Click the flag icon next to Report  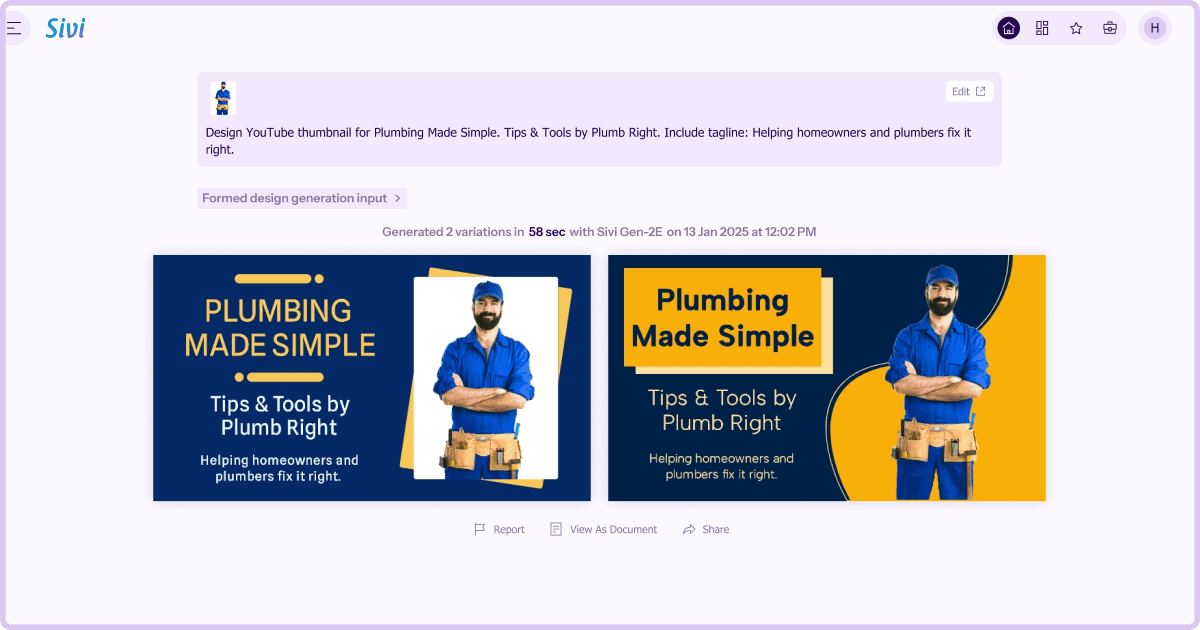479,529
